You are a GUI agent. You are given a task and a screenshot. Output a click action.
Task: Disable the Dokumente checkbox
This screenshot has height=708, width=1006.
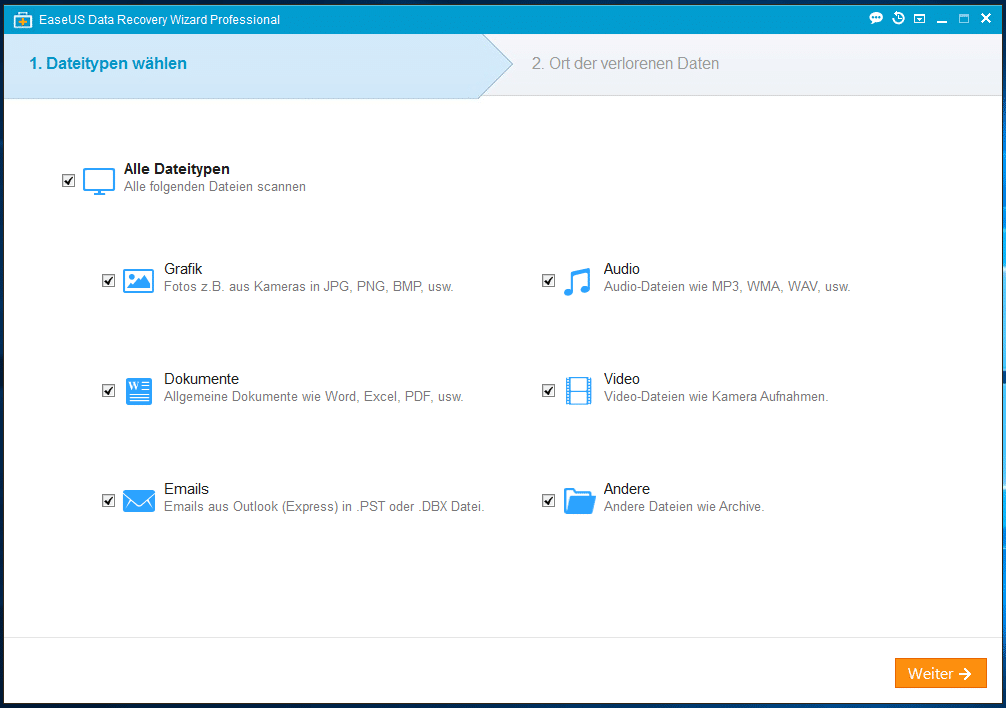[x=108, y=391]
